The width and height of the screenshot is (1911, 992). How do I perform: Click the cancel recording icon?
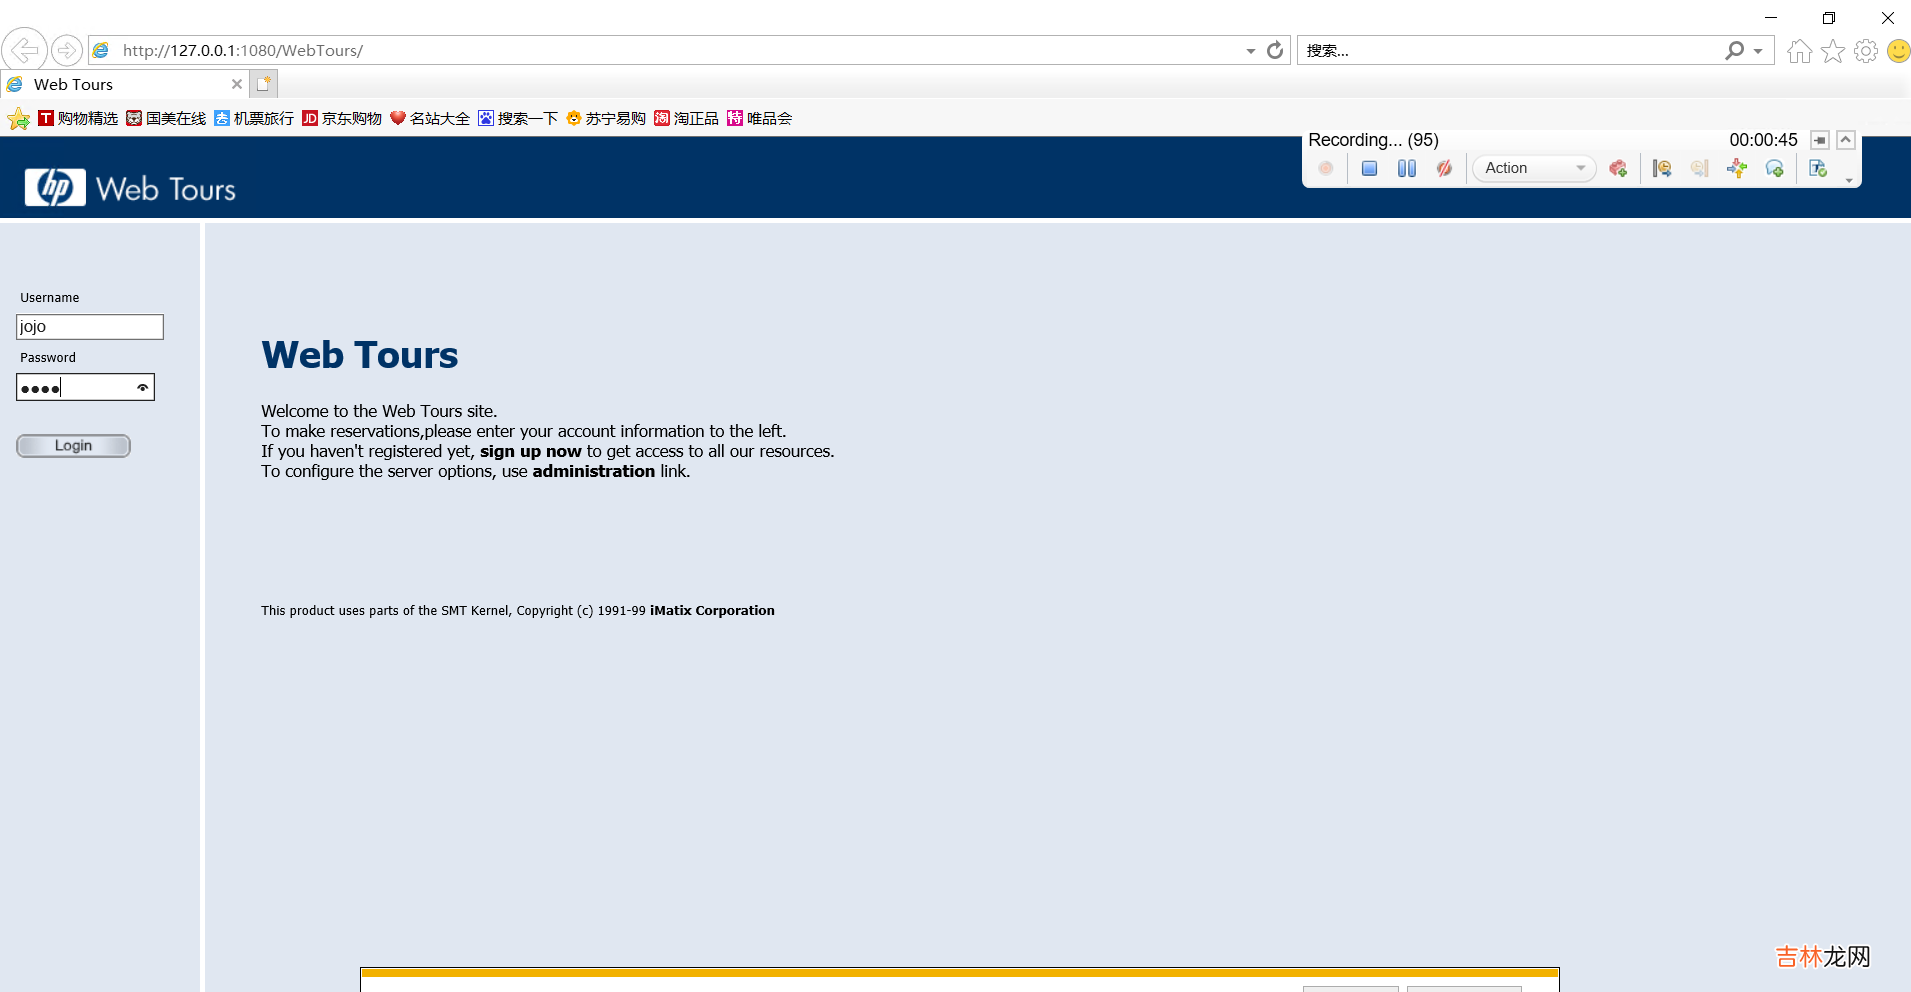[1444, 169]
